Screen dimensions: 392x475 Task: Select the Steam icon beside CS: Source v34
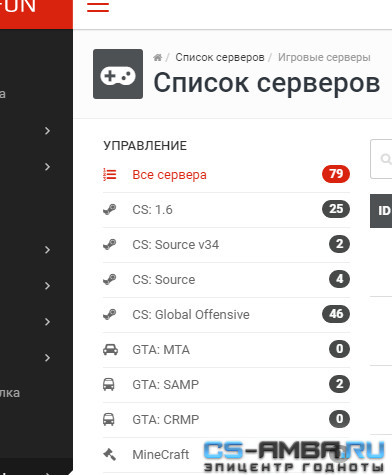(x=110, y=244)
